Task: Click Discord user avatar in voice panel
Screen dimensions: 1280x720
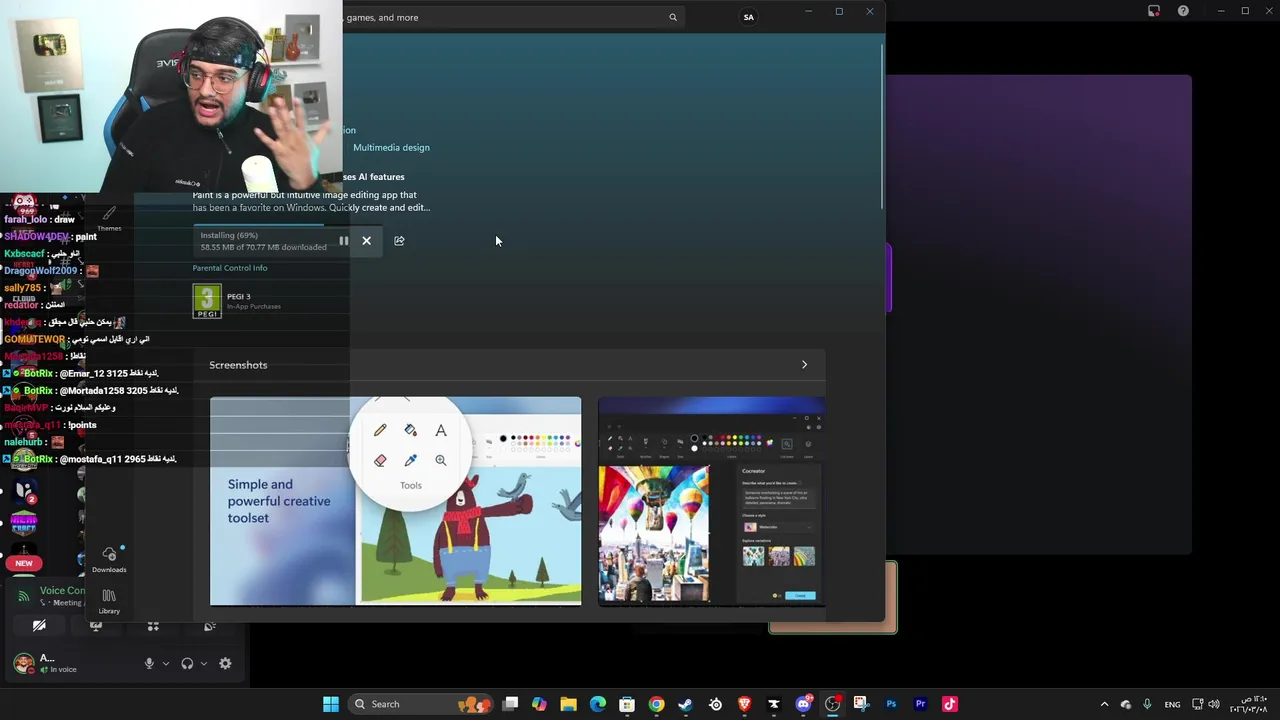Action: [23, 663]
